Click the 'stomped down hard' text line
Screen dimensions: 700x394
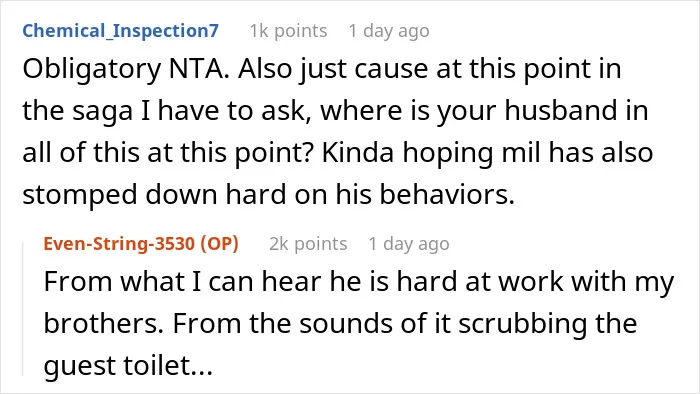(154, 195)
